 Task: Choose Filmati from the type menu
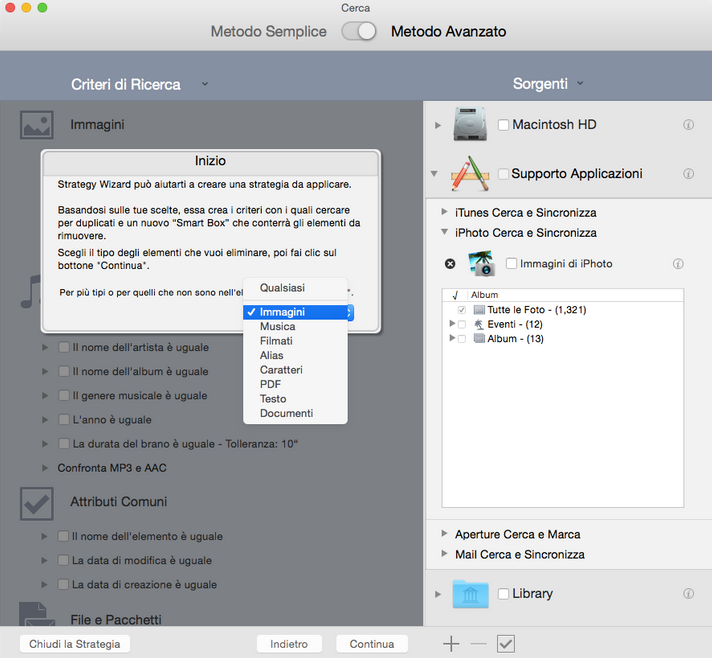coord(296,341)
